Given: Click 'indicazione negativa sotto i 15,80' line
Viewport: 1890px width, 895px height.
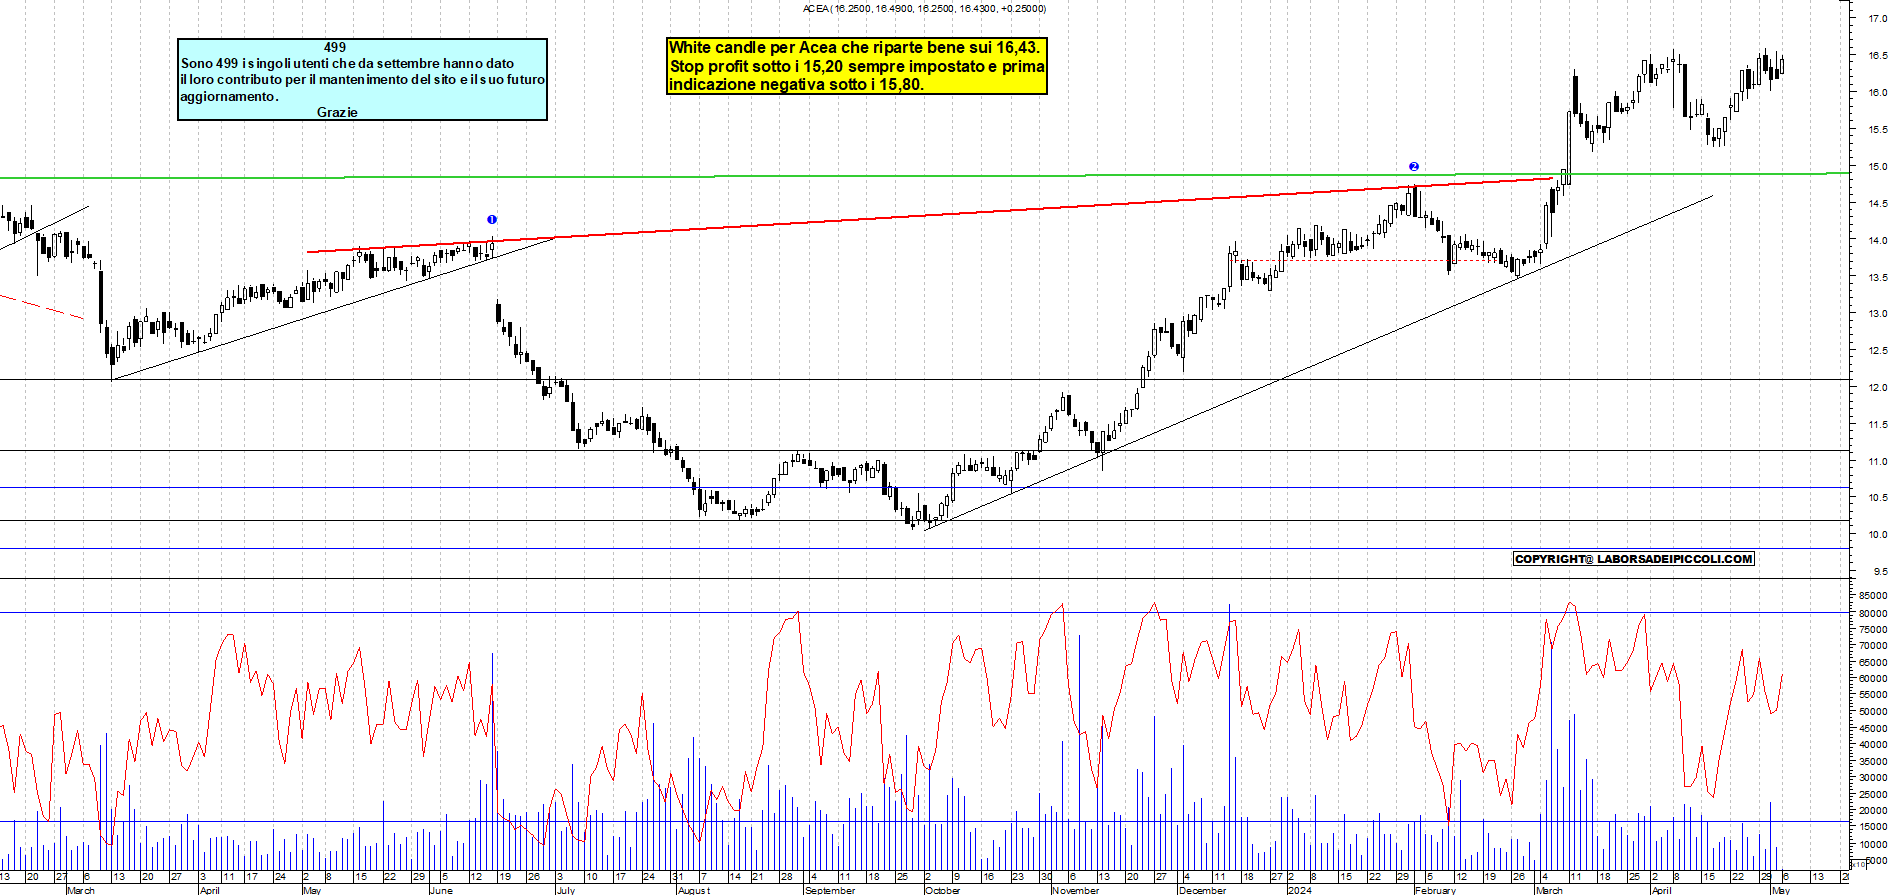Looking at the screenshot, I should pyautogui.click(x=796, y=84).
